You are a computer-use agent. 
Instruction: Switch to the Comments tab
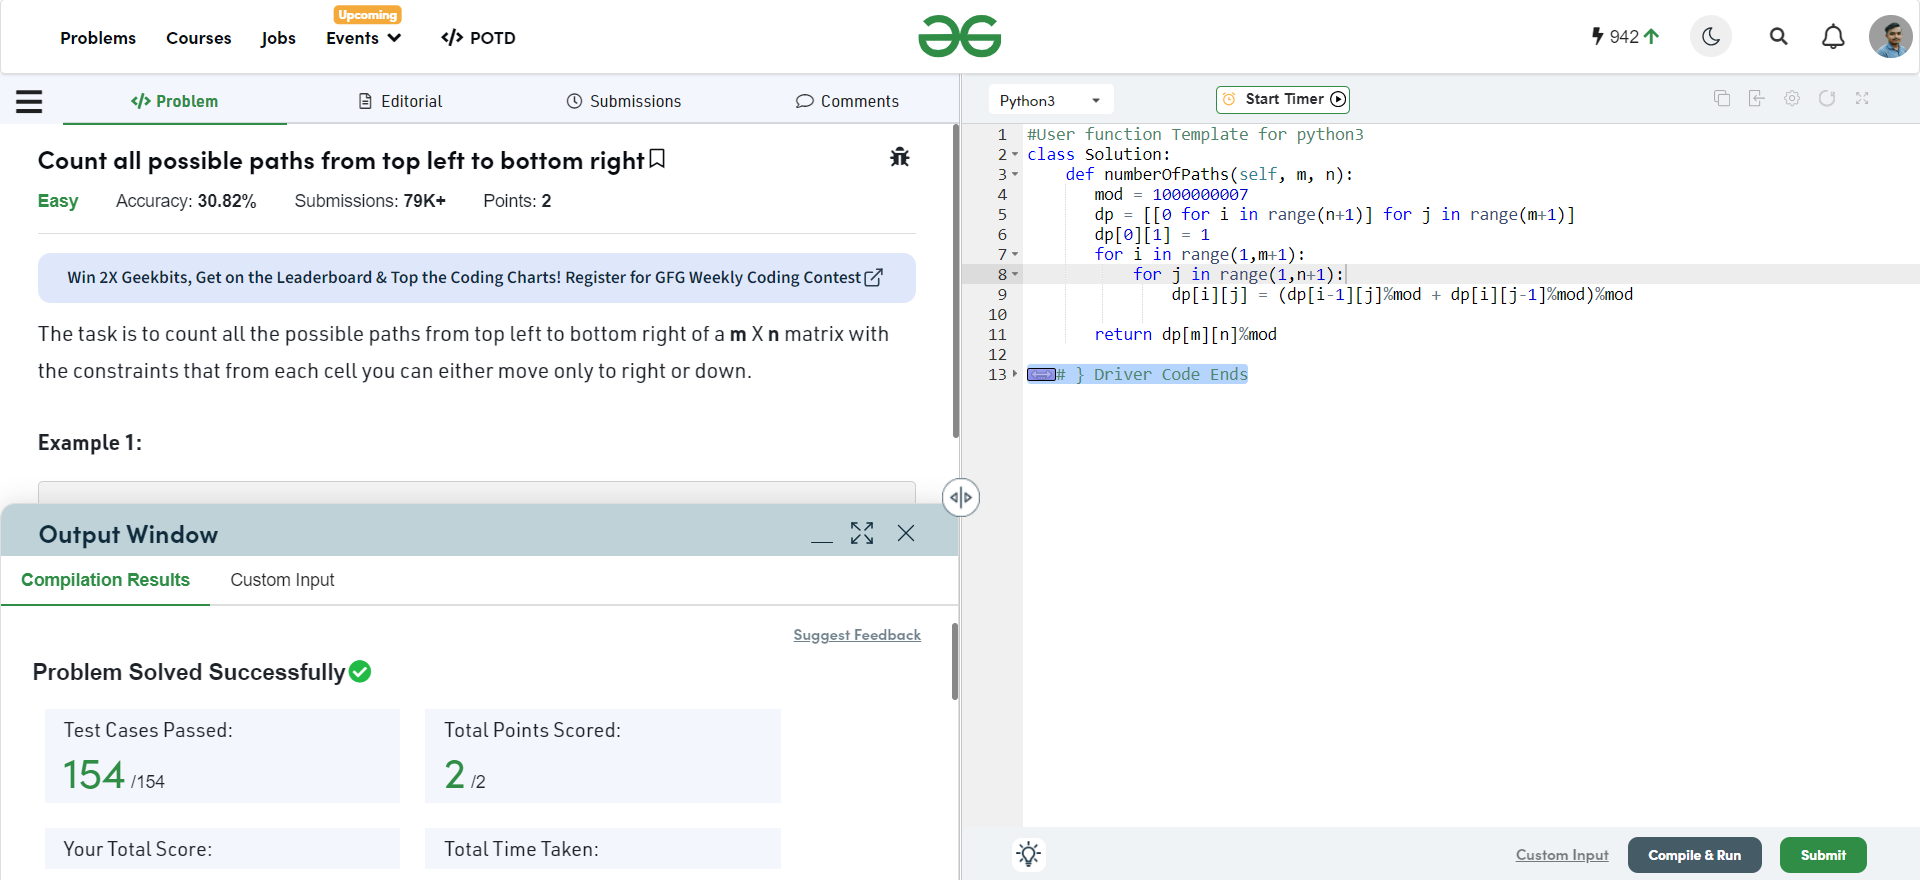pyautogui.click(x=847, y=101)
